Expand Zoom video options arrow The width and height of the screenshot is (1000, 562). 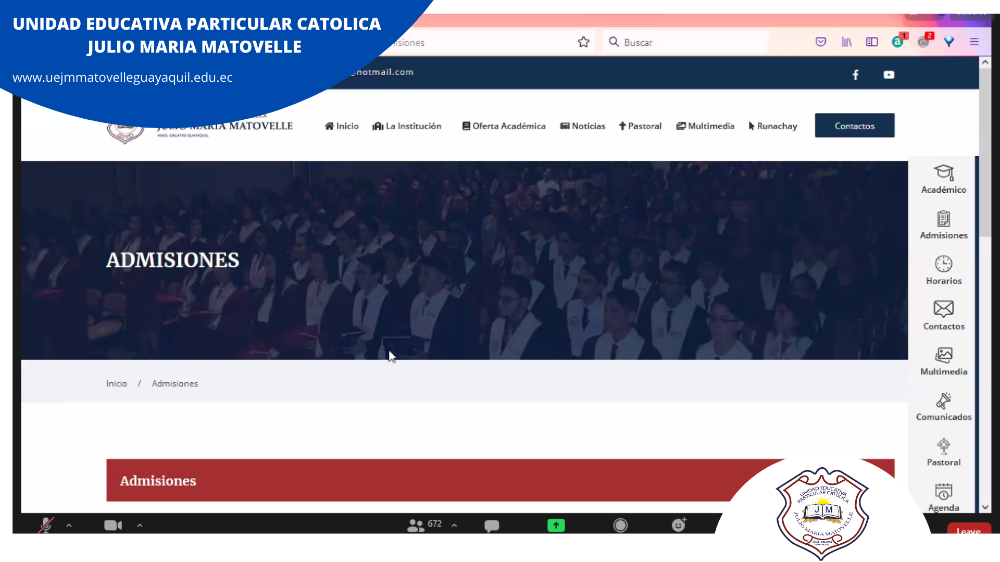coord(140,526)
